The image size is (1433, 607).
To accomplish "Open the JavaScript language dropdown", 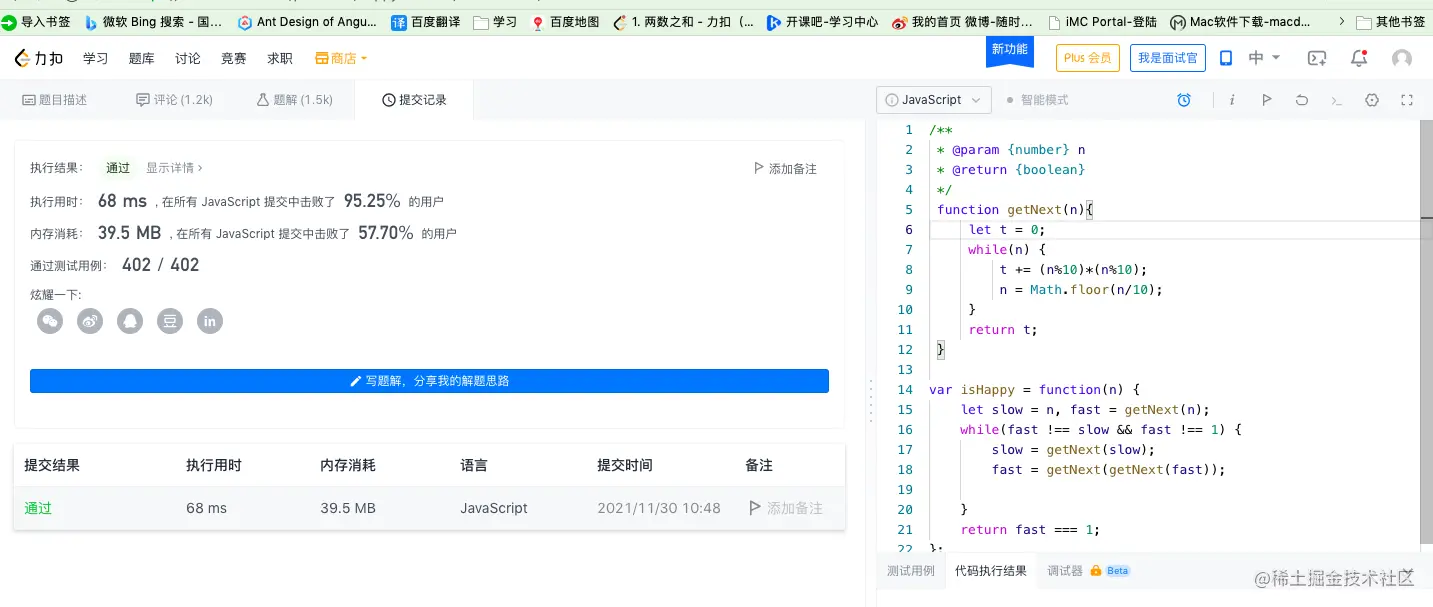I will point(934,100).
